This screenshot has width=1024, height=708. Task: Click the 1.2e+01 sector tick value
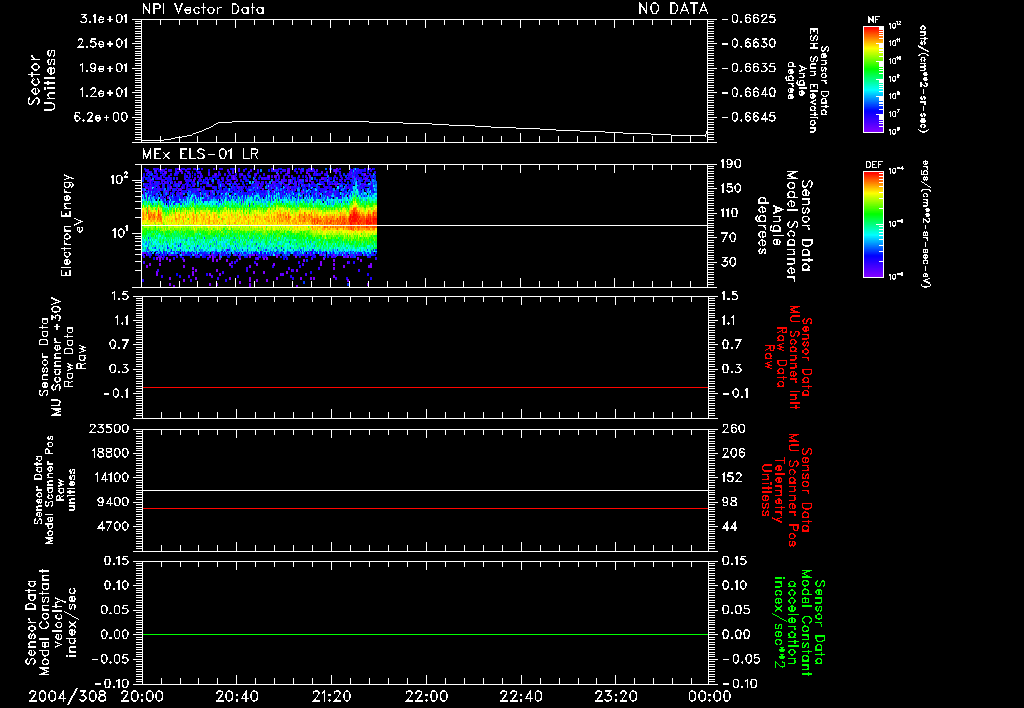click(x=104, y=92)
